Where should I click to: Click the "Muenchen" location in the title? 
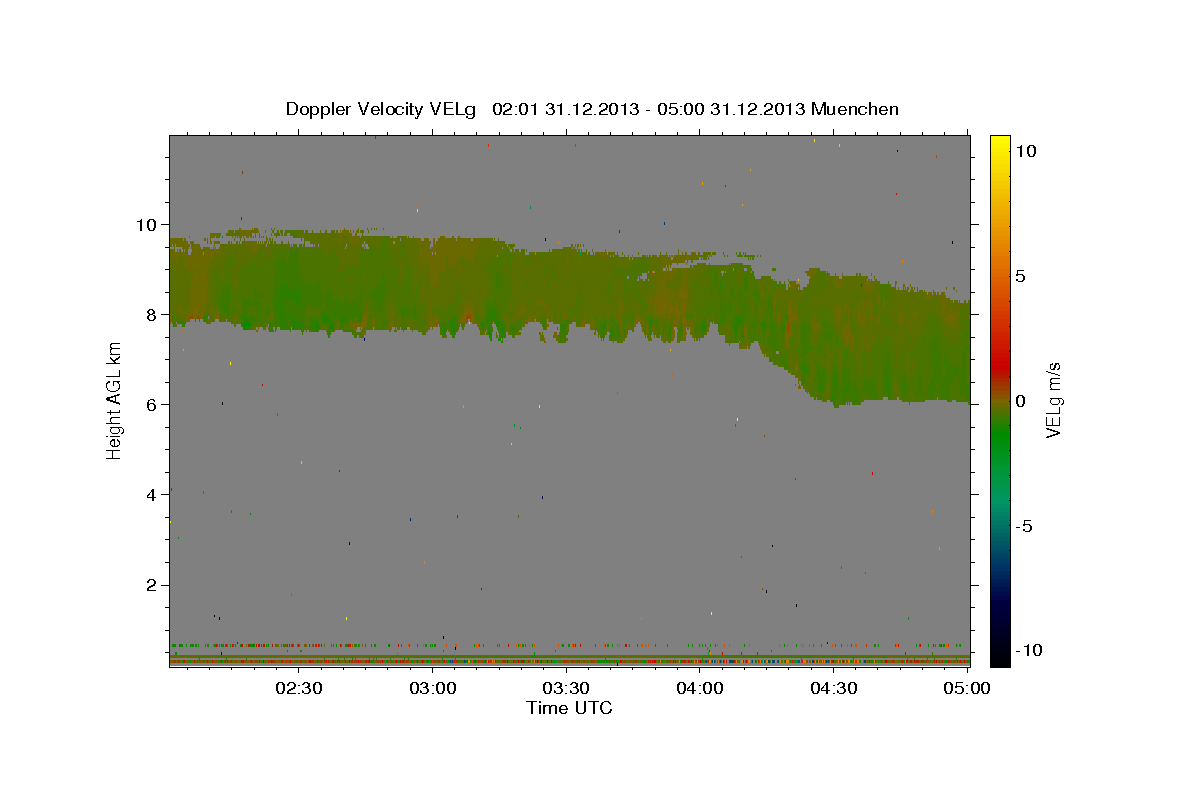pos(855,109)
